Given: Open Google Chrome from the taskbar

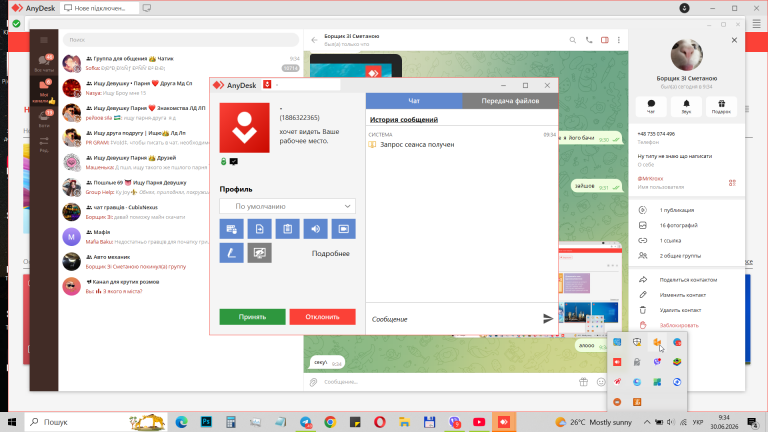Looking at the screenshot, I should 330,422.
